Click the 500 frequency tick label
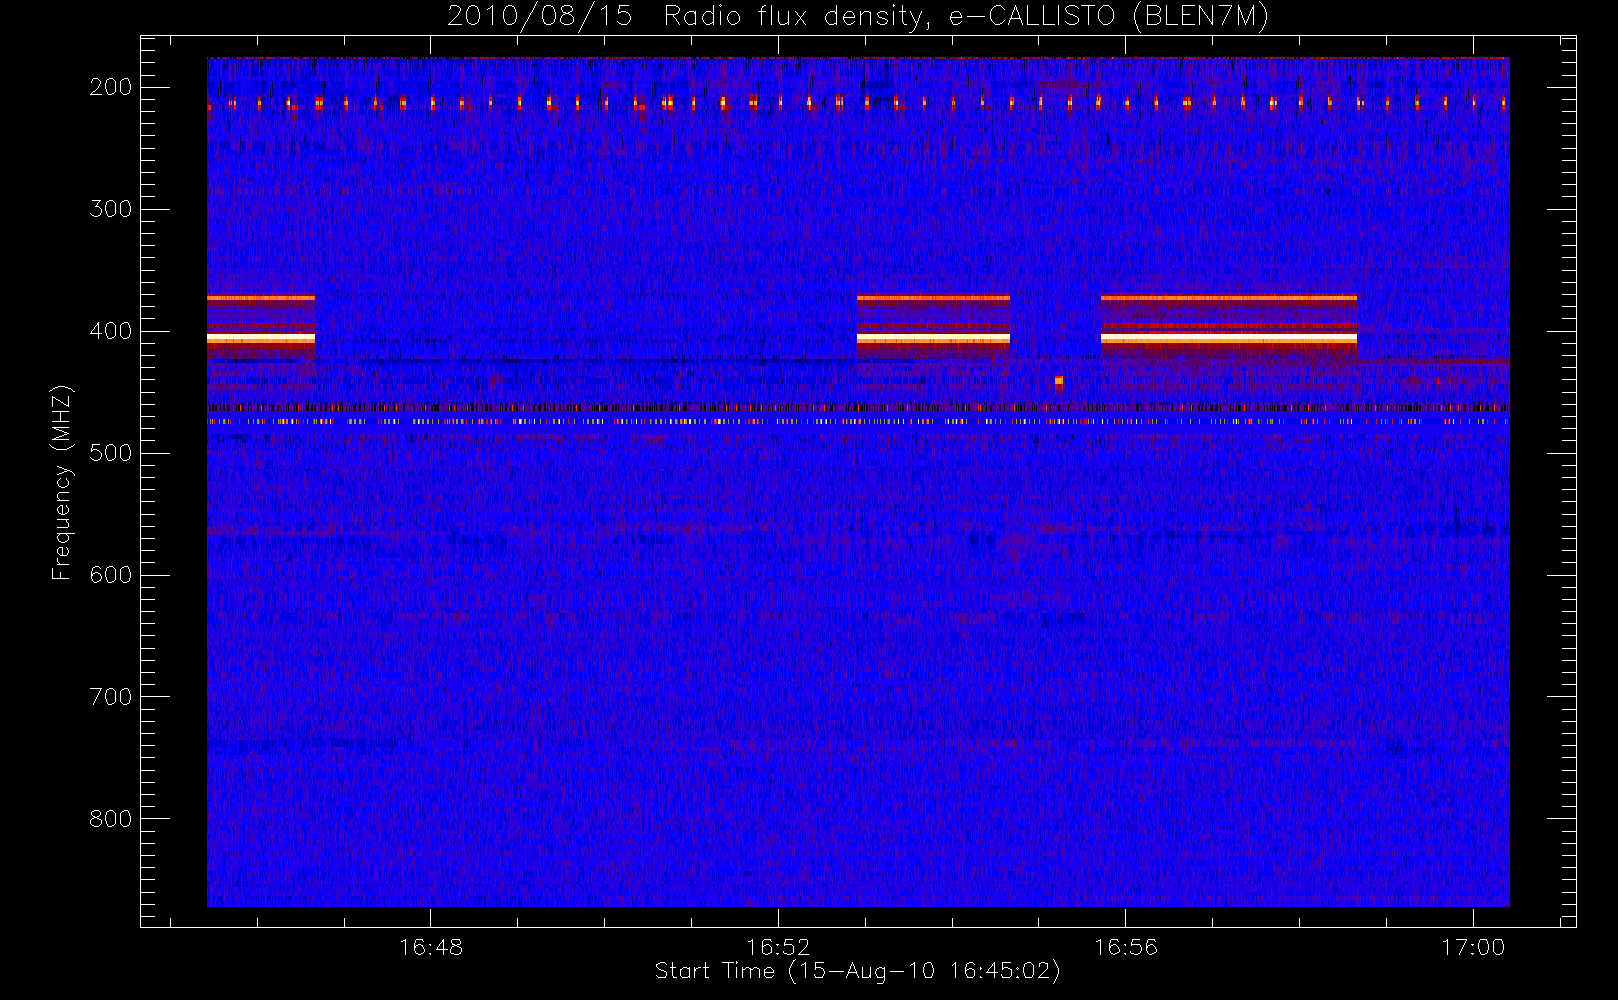Viewport: 1618px width, 1000px height. [111, 453]
